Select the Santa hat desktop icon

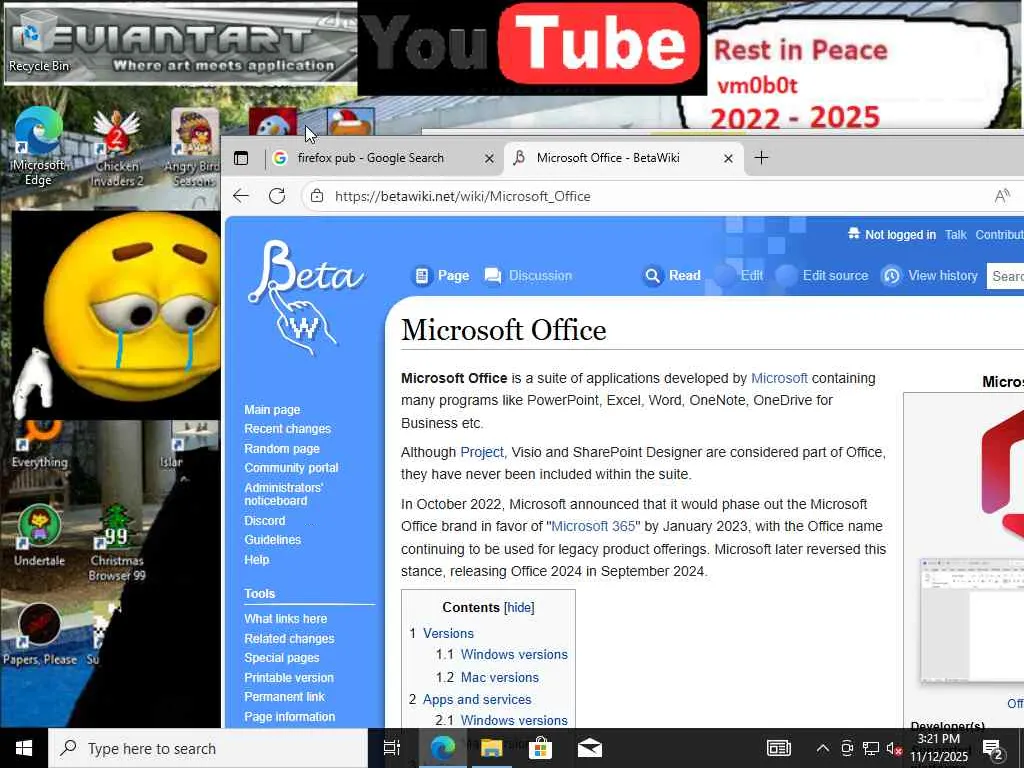coord(351,123)
